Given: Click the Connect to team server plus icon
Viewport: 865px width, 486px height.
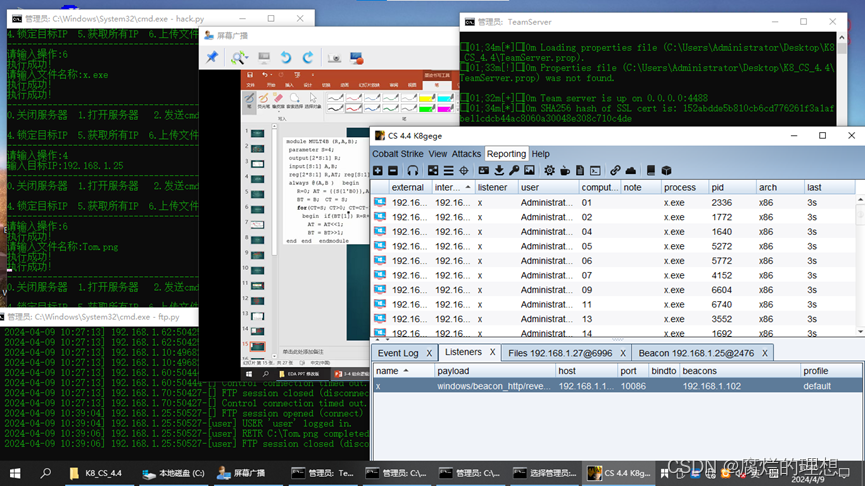Looking at the screenshot, I should [x=378, y=170].
